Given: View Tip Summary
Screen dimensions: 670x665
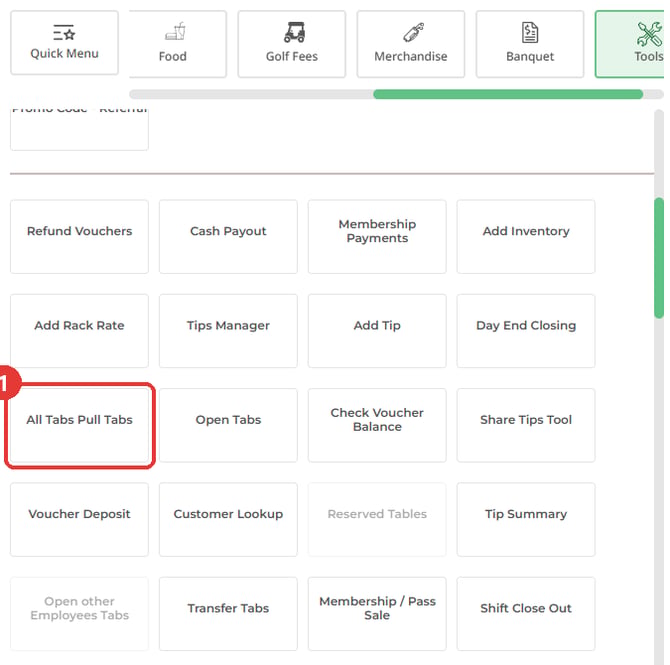Looking at the screenshot, I should pos(526,520).
